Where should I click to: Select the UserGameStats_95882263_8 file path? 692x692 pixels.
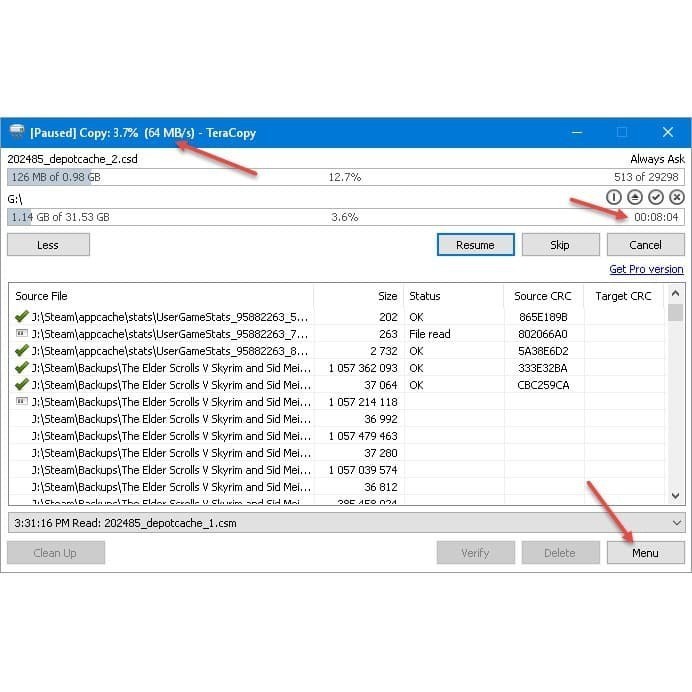tap(170, 351)
